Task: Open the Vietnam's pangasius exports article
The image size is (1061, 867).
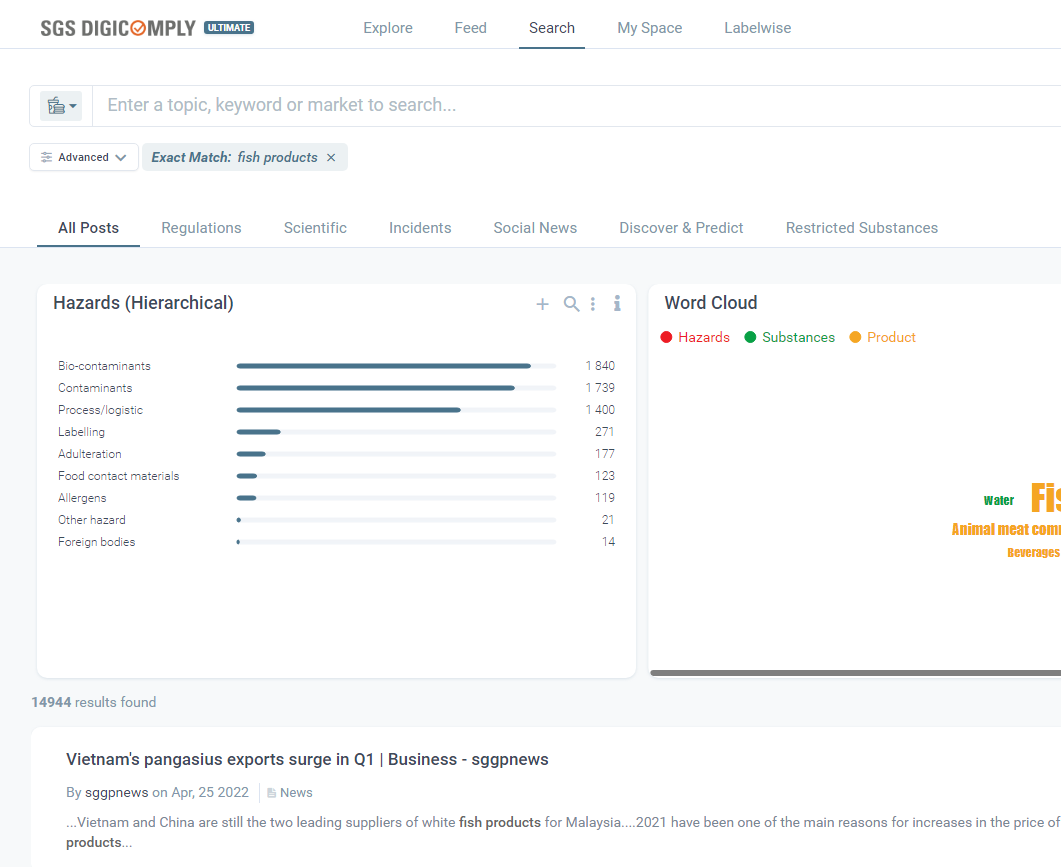Action: [x=307, y=760]
